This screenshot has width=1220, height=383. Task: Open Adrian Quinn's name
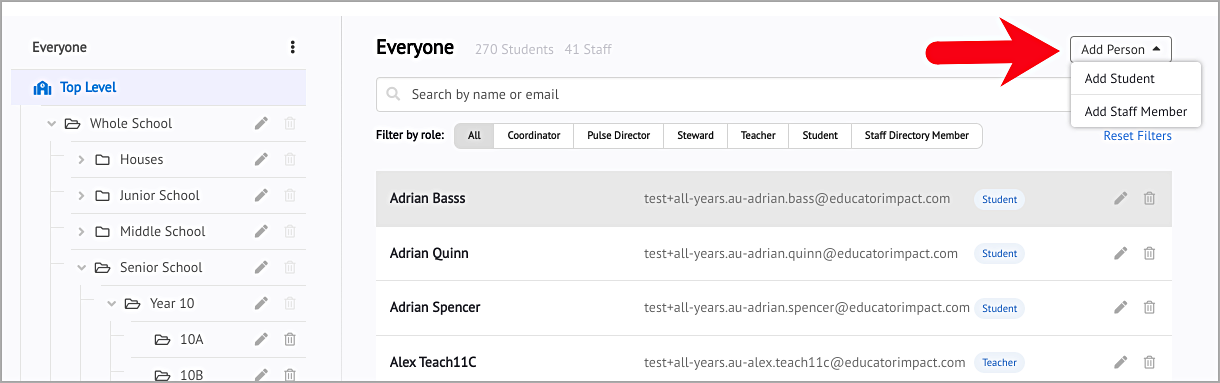pos(429,253)
